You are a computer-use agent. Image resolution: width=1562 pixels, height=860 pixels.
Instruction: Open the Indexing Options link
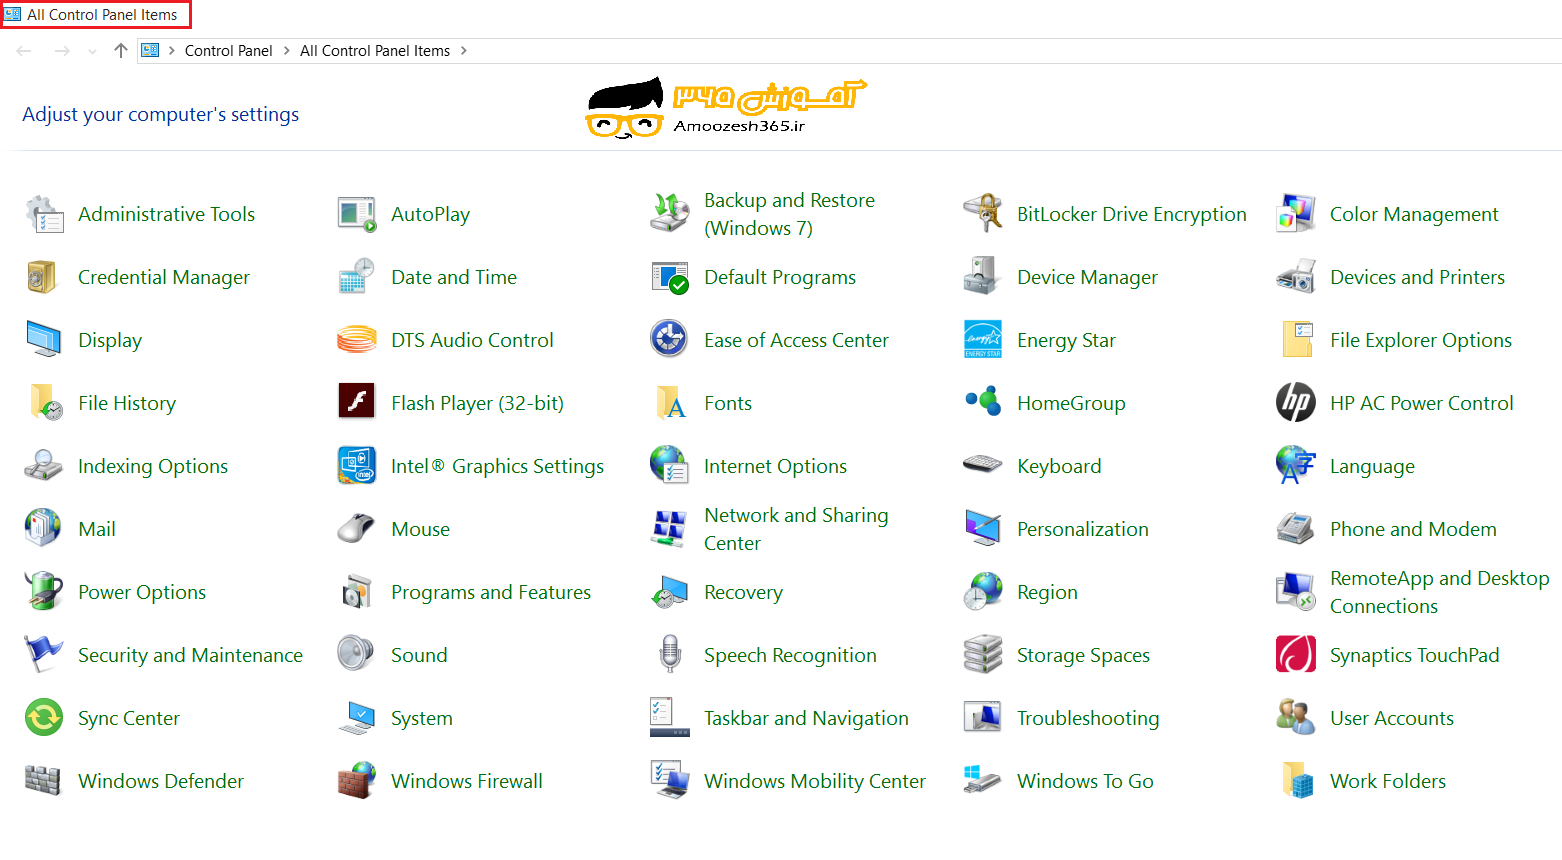(153, 466)
